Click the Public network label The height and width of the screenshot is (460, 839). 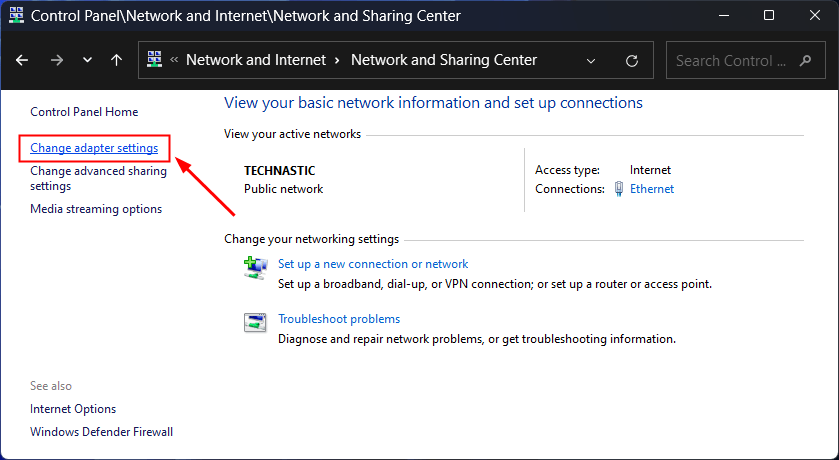(x=284, y=189)
